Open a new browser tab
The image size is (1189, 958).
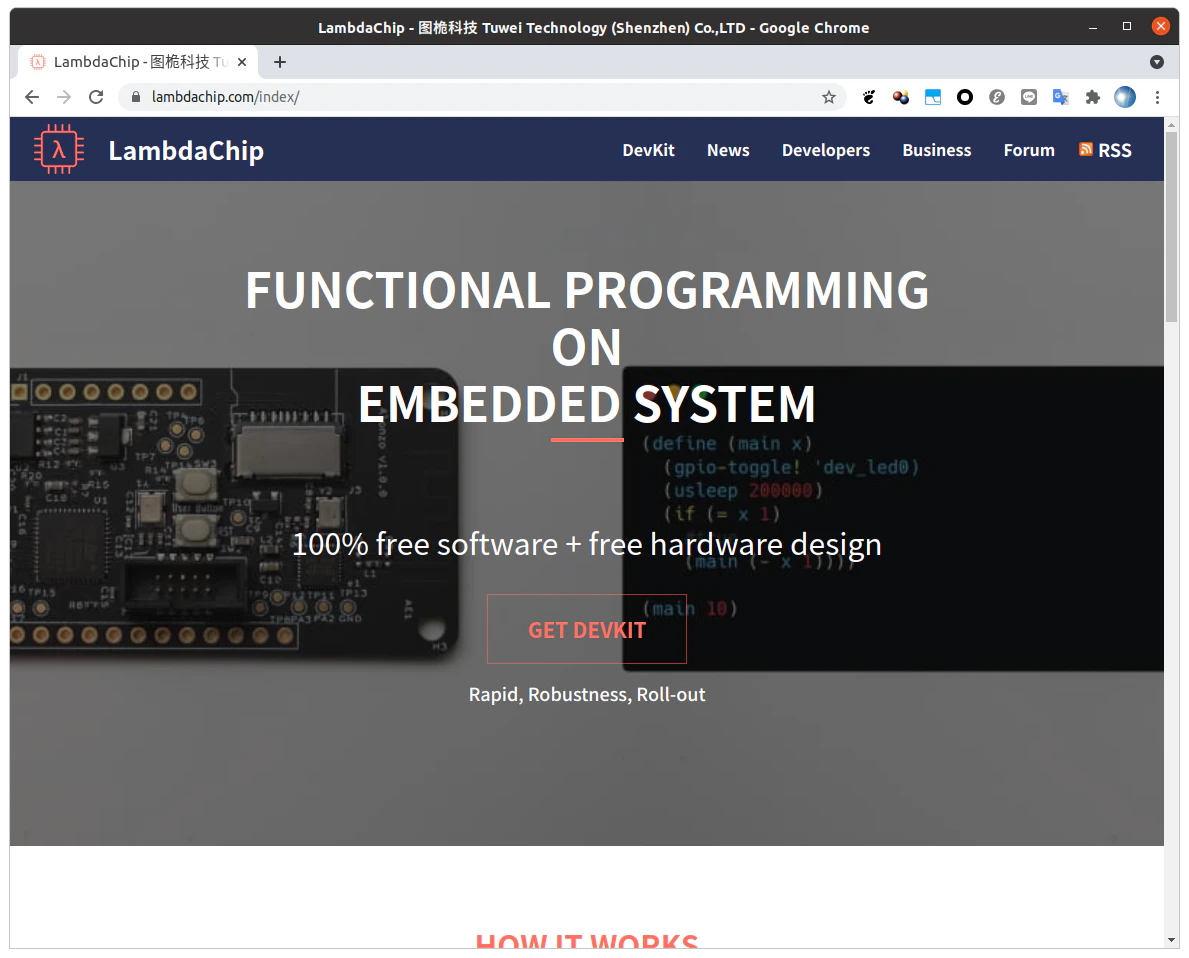(280, 62)
